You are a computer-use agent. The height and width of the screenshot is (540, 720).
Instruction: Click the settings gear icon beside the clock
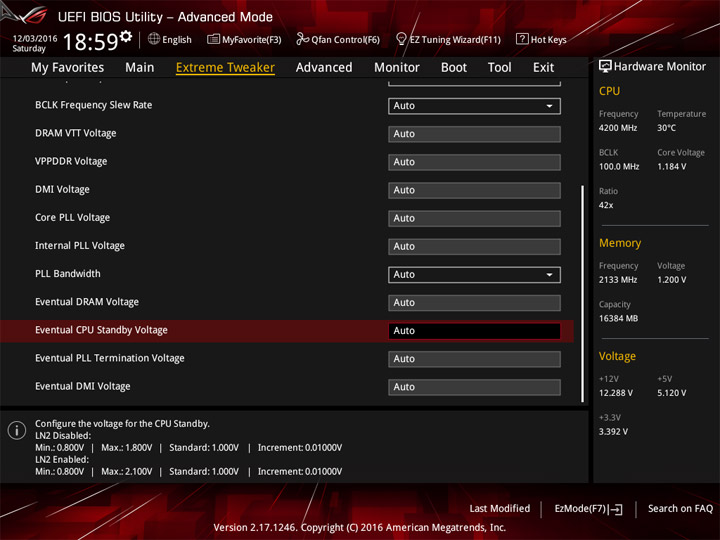point(125,36)
